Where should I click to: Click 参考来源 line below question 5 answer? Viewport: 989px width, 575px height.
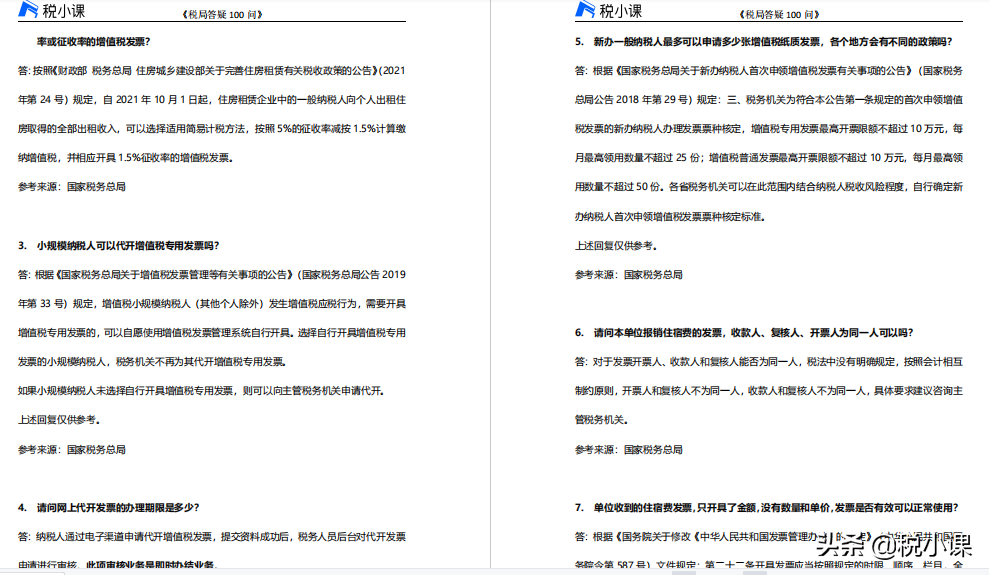pos(629,274)
